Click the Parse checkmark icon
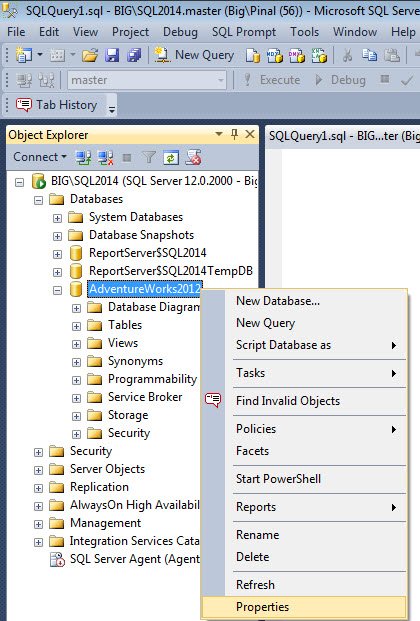This screenshot has width=420, height=621. point(407,80)
